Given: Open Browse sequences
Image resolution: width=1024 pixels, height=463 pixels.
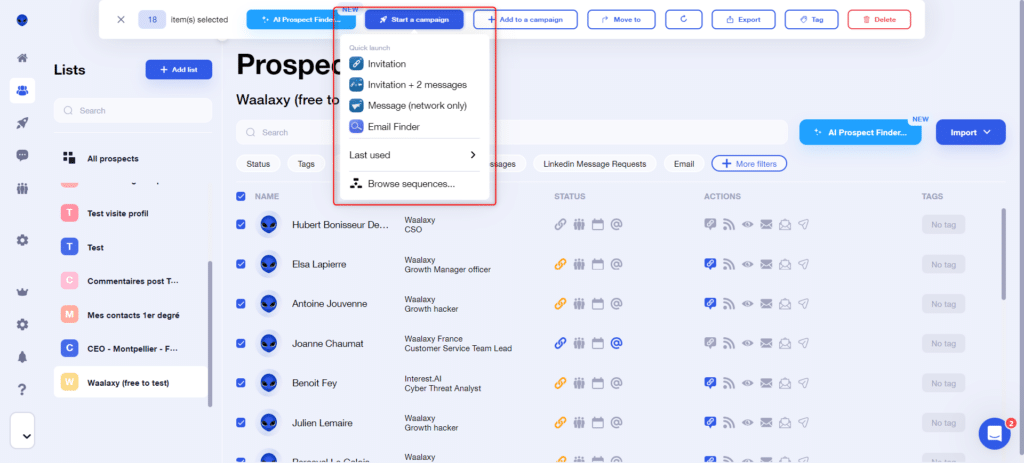Looking at the screenshot, I should coord(414,184).
